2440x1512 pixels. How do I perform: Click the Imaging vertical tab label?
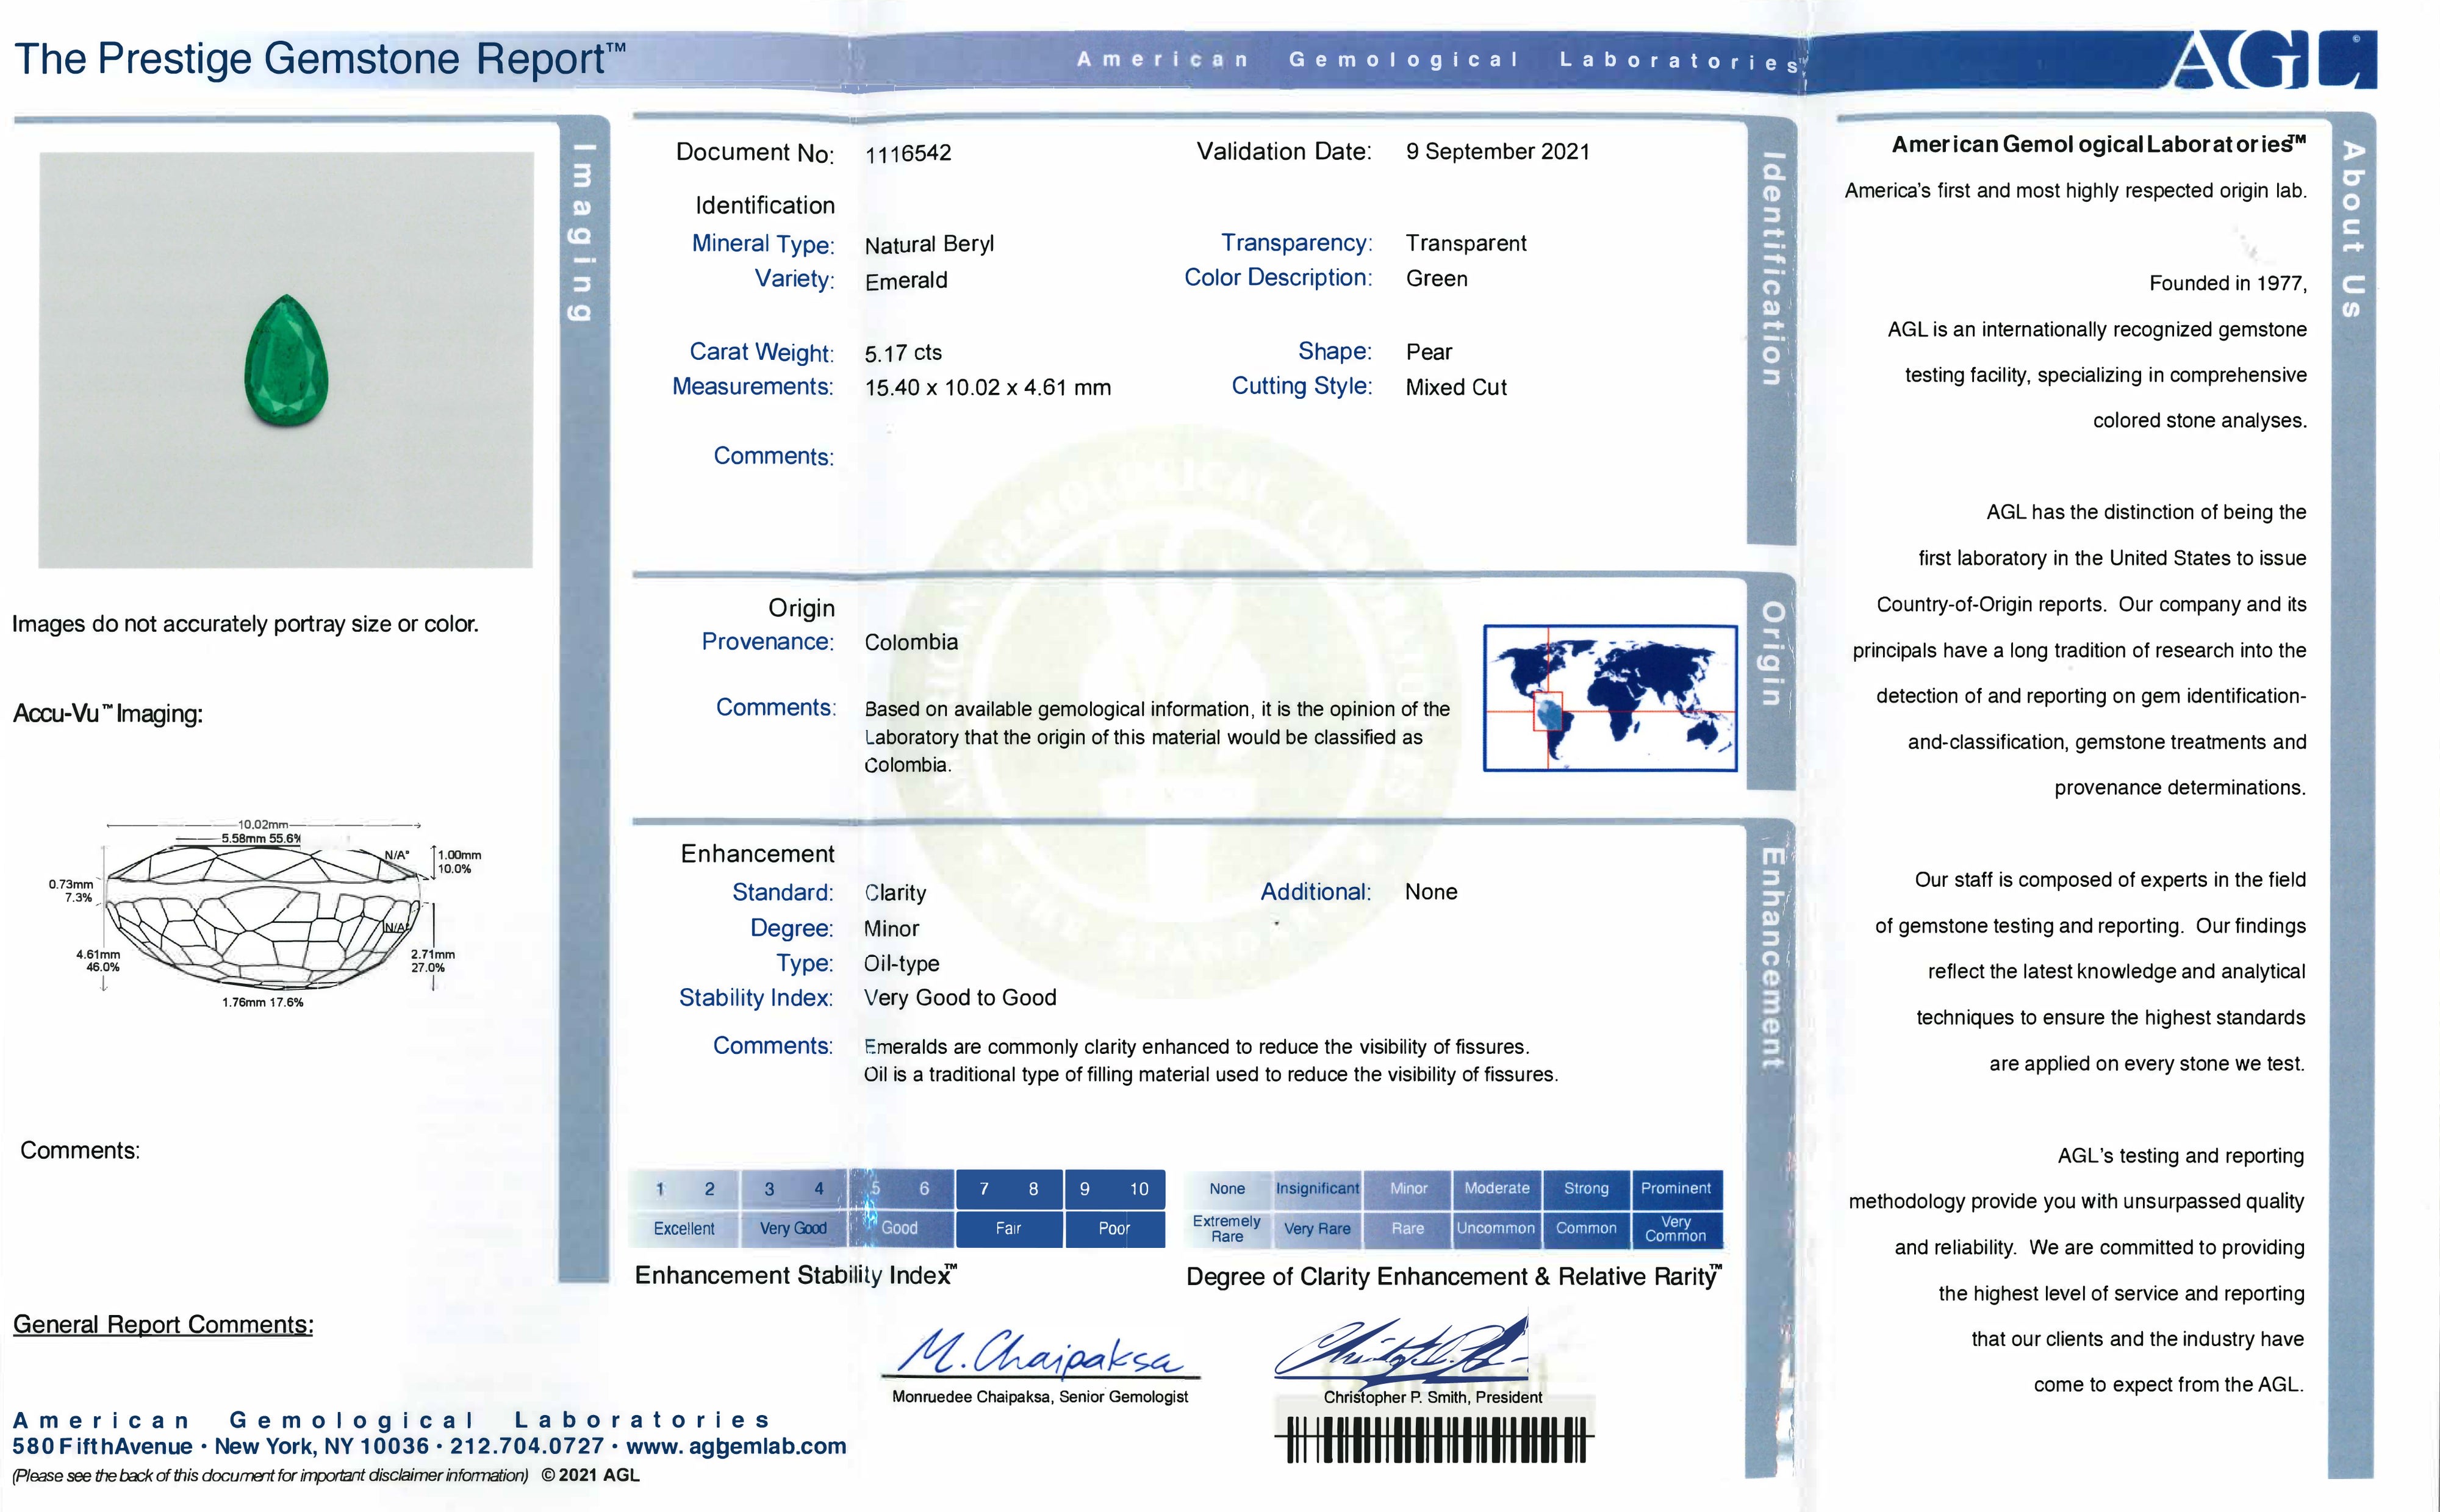[583, 232]
